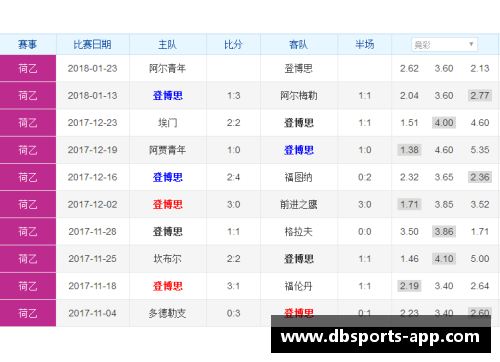Select odds 2.04

[409, 96]
